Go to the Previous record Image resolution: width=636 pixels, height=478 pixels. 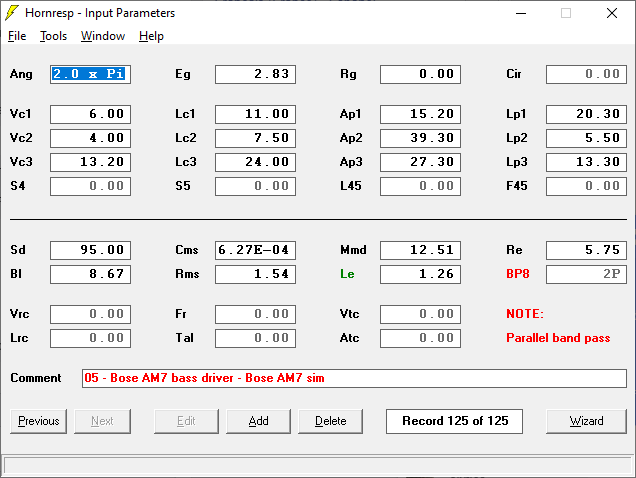39,421
